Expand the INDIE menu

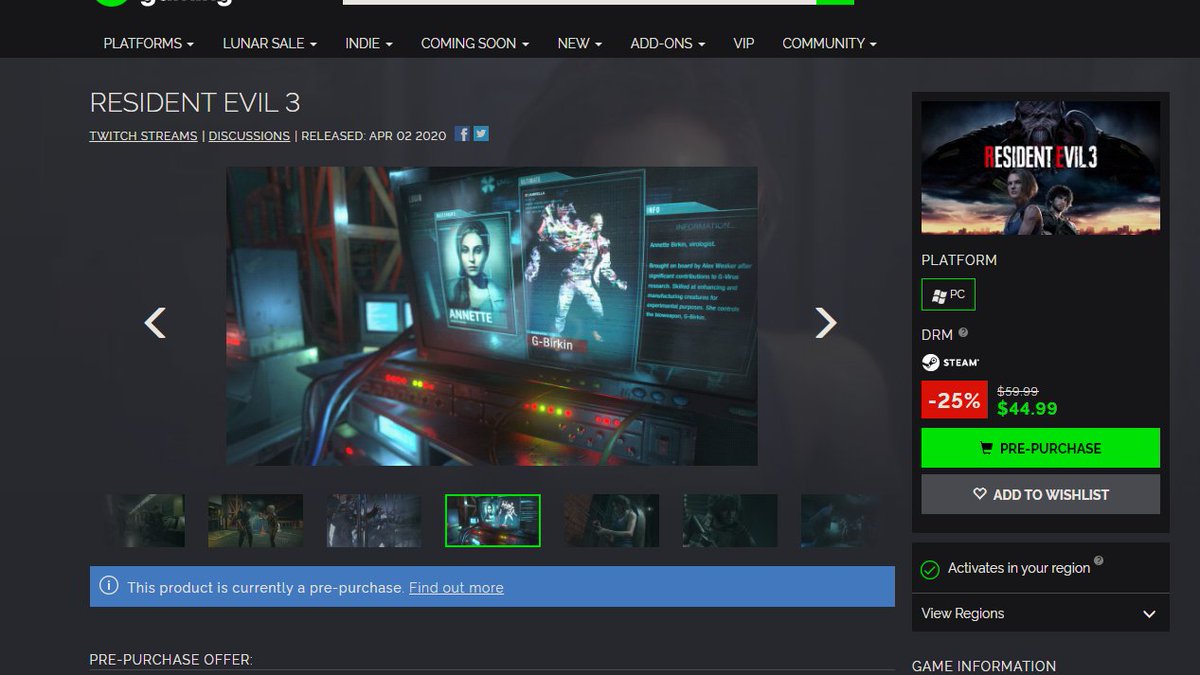tap(368, 43)
